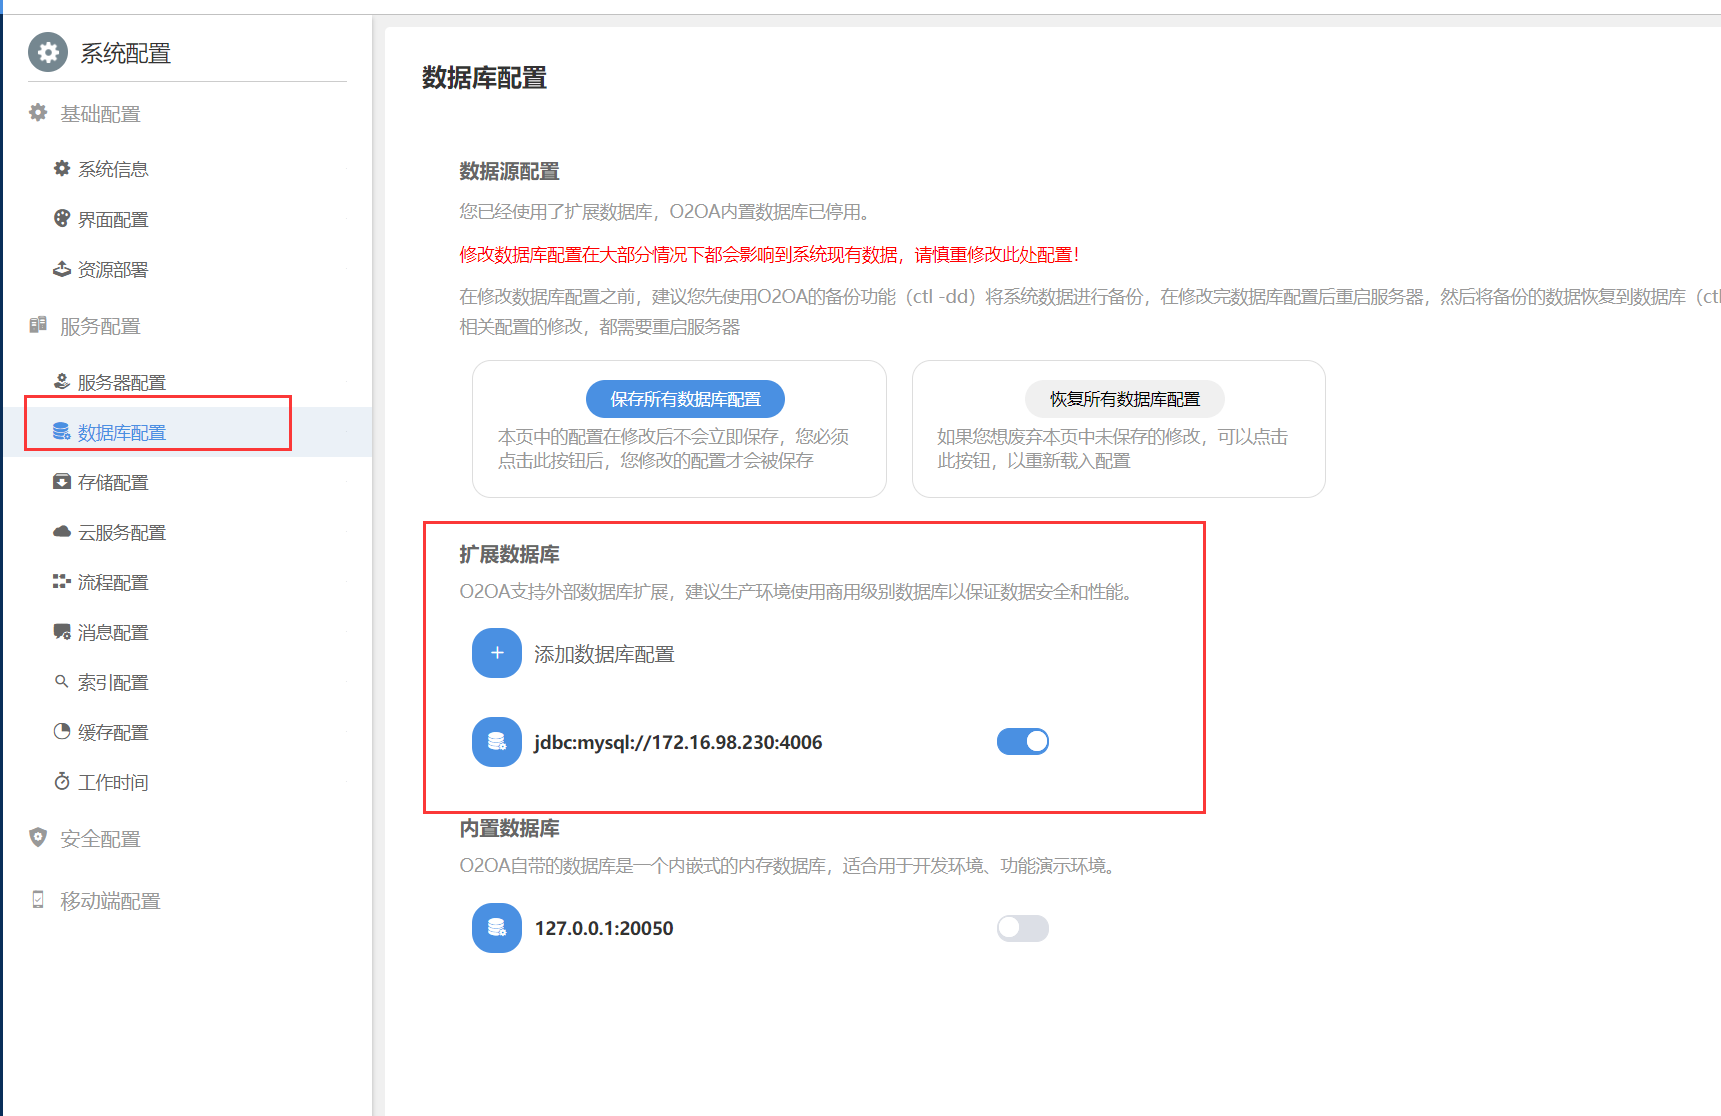The height and width of the screenshot is (1116, 1721).
Task: Click the 资源部署 upload icon
Action: click(62, 269)
